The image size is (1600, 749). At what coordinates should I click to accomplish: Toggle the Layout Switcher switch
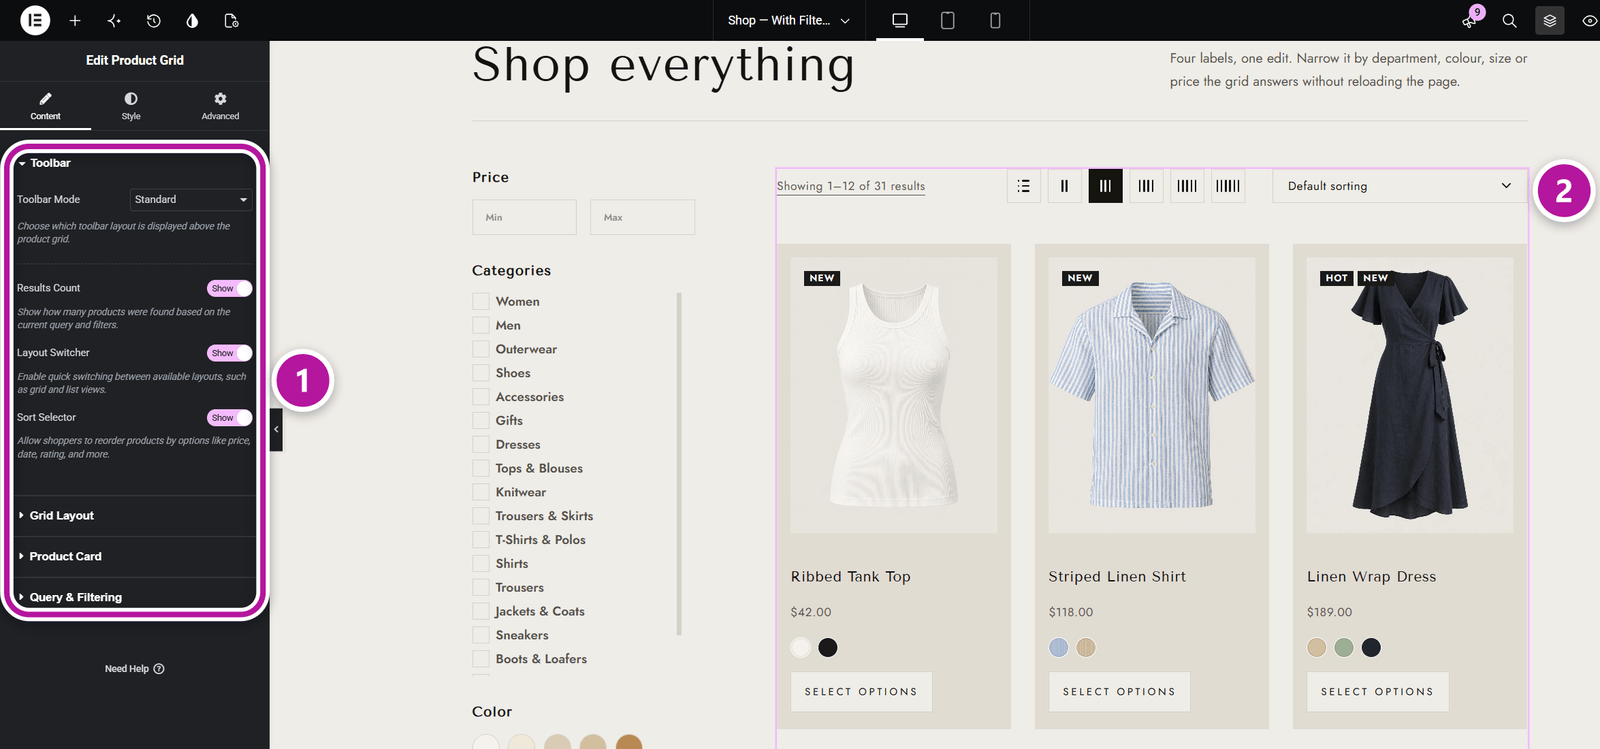click(x=229, y=353)
